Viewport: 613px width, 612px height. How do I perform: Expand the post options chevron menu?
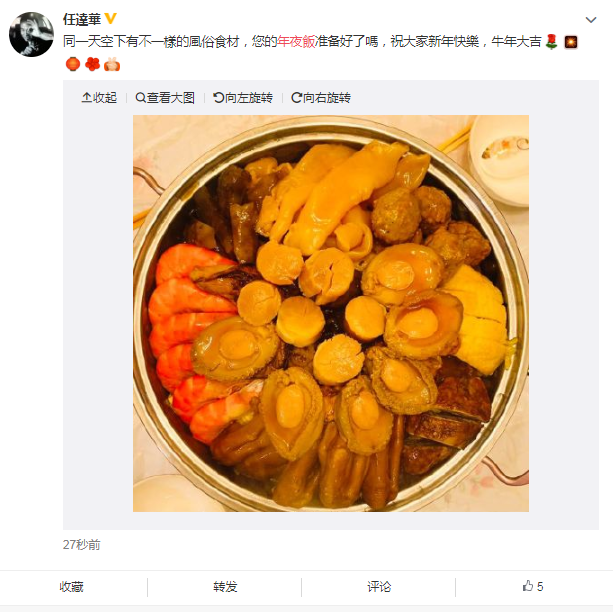(x=591, y=20)
